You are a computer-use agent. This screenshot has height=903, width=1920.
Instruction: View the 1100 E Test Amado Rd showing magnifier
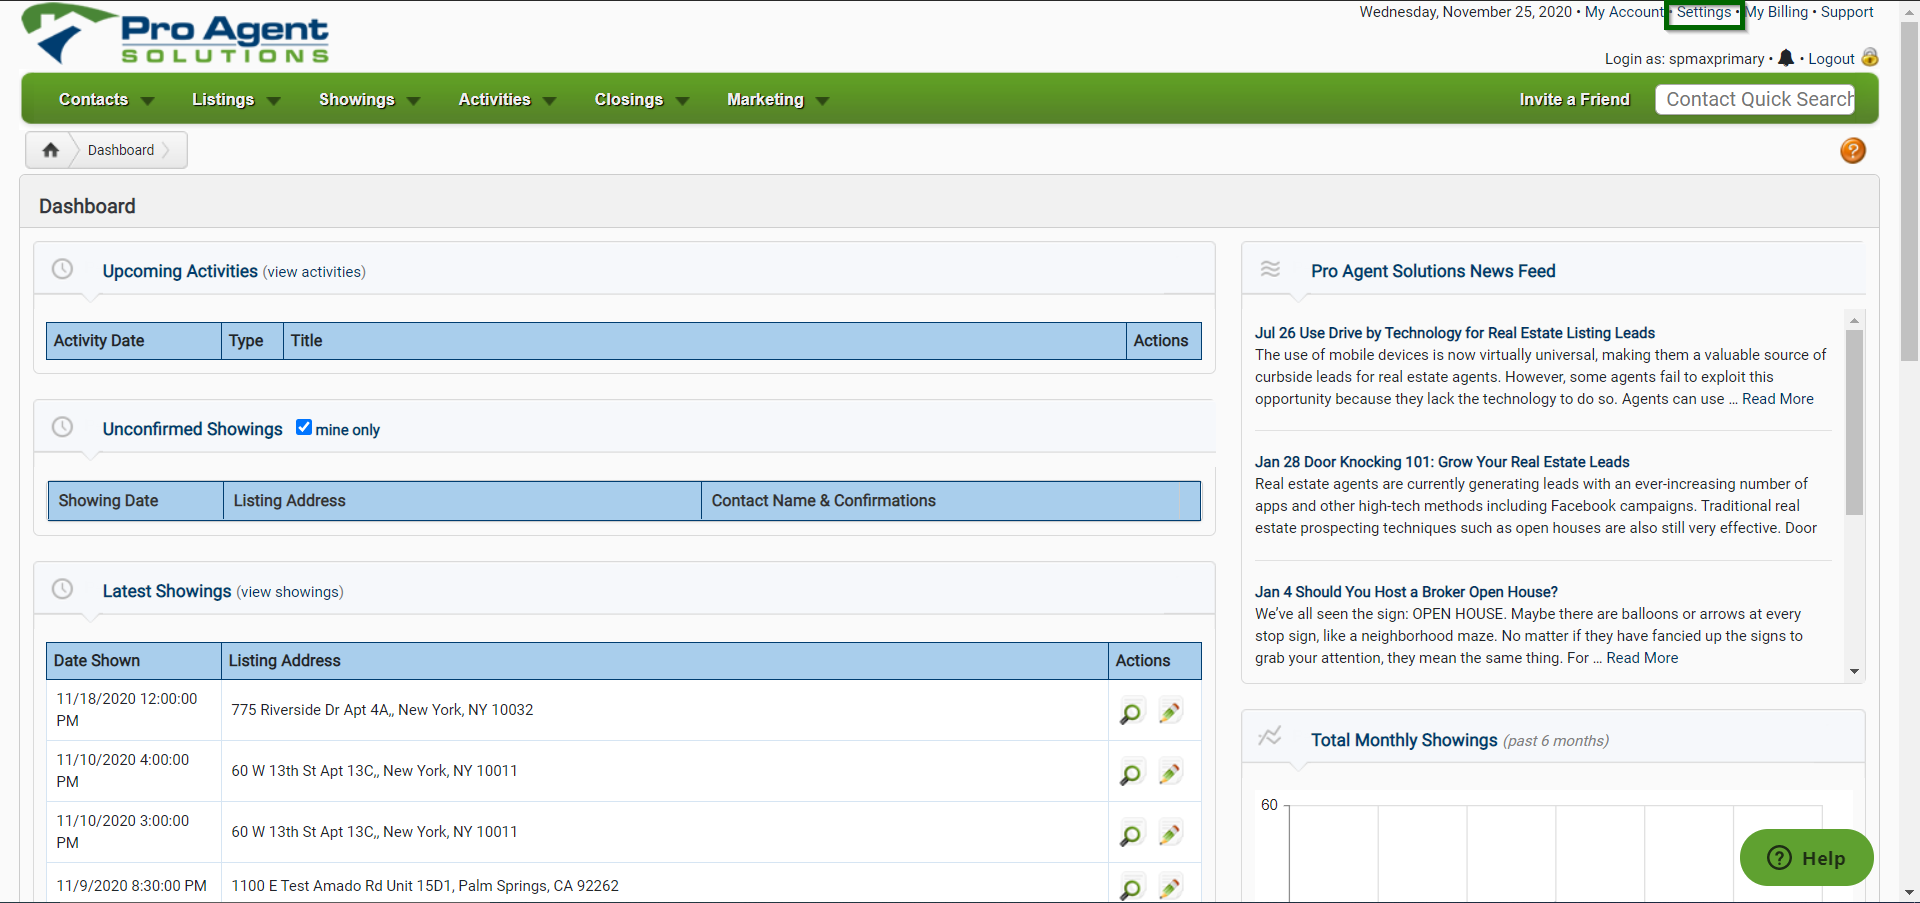coord(1130,888)
